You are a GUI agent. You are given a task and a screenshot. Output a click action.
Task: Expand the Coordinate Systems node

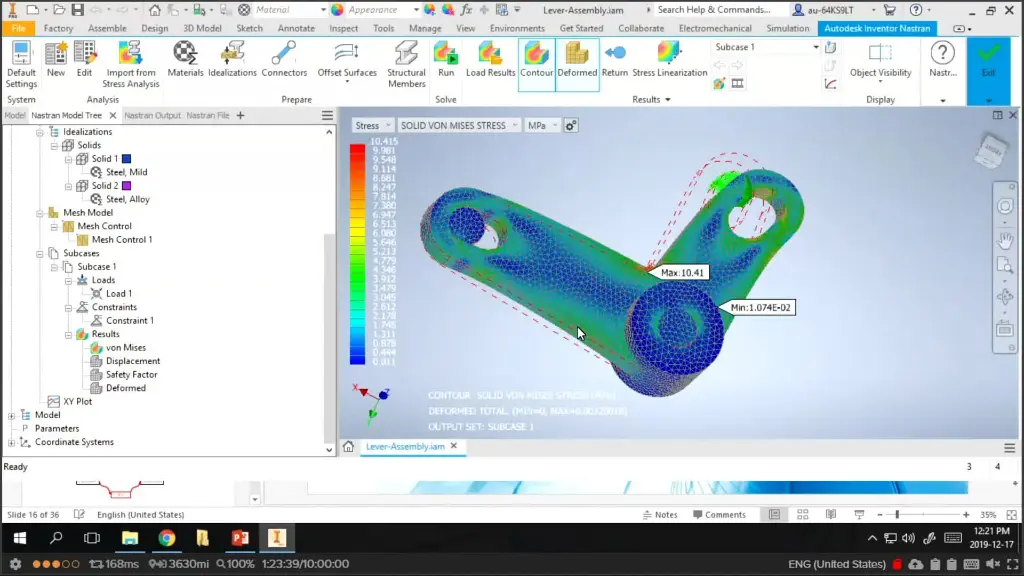coord(11,442)
